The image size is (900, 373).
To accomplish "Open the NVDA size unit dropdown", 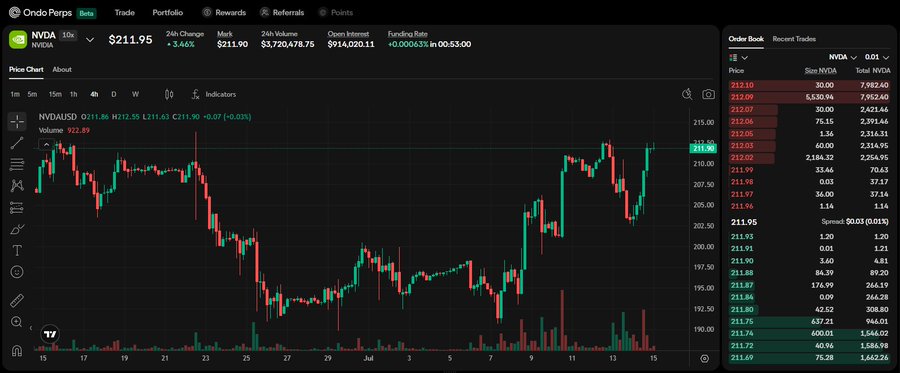I will 843,57.
